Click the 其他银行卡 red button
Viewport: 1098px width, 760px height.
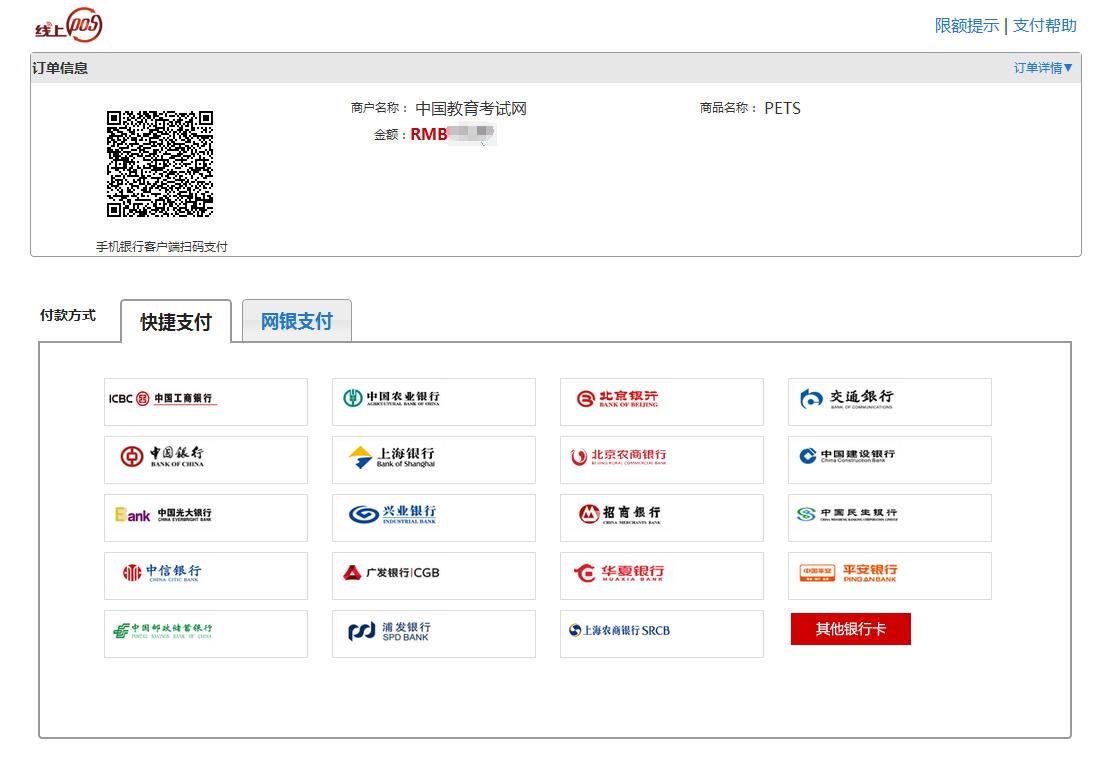[851, 629]
